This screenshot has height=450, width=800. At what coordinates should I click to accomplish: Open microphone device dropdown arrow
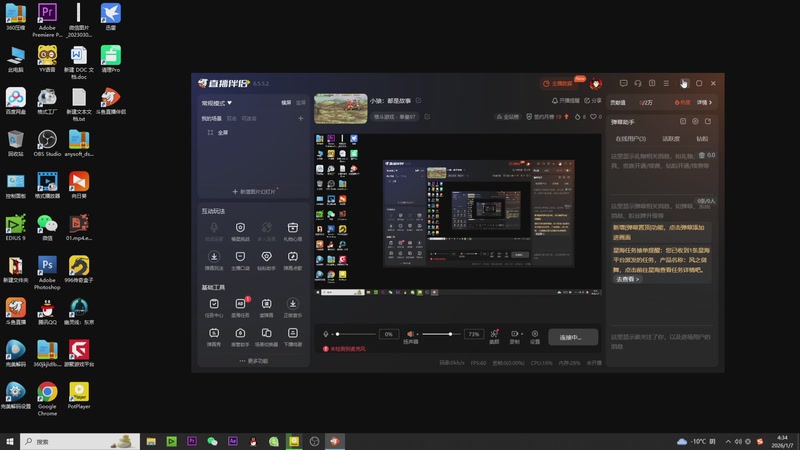pyautogui.click(x=332, y=334)
